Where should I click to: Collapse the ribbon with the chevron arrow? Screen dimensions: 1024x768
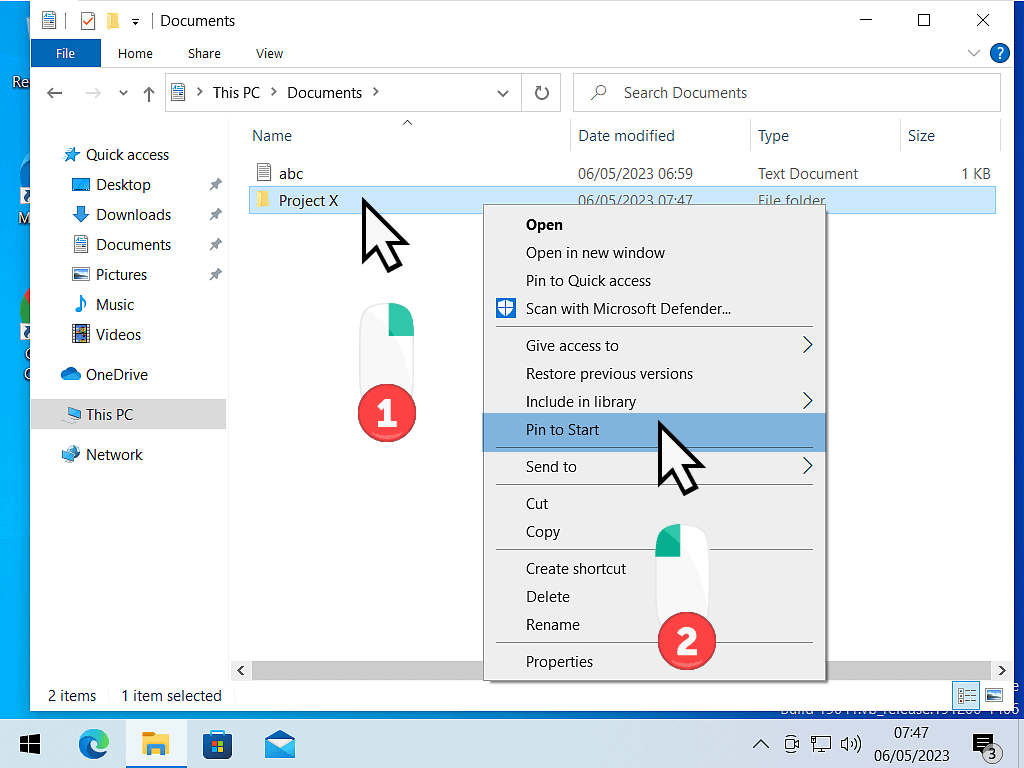[974, 53]
